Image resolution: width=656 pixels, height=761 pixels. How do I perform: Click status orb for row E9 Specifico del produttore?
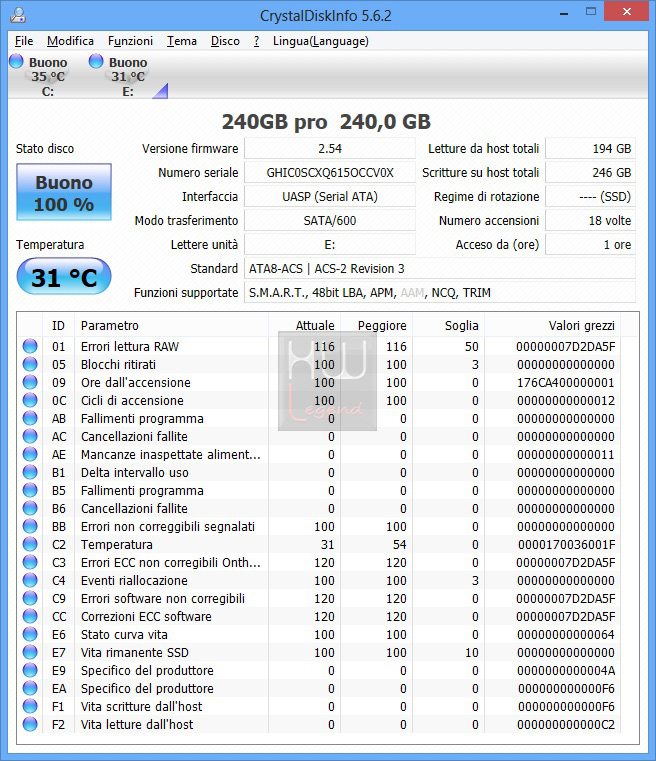(30, 670)
